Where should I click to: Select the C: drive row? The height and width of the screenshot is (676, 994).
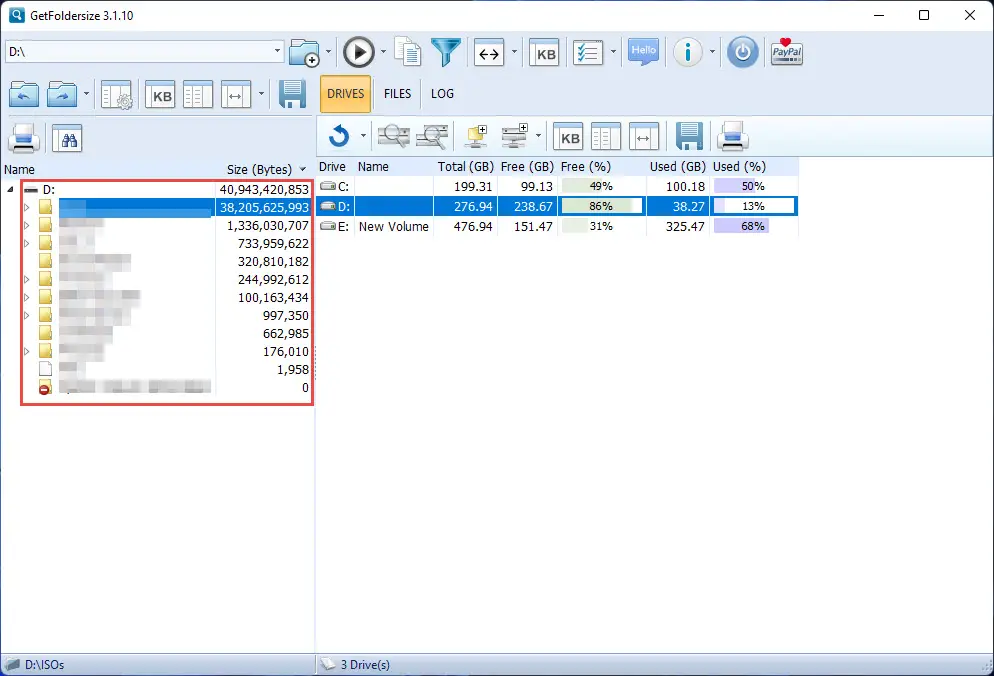(557, 186)
